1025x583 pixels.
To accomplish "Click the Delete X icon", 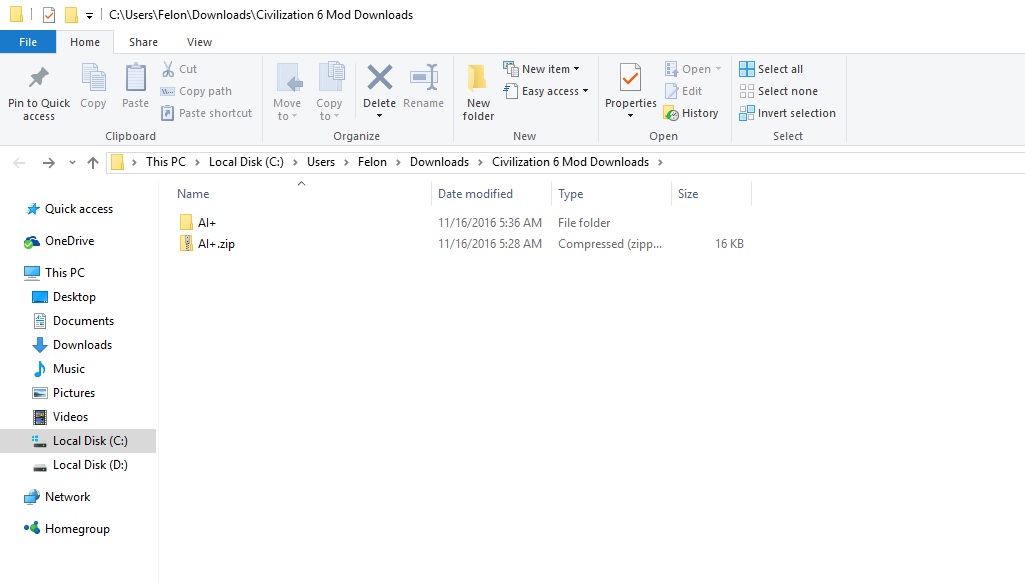I will [x=379, y=78].
